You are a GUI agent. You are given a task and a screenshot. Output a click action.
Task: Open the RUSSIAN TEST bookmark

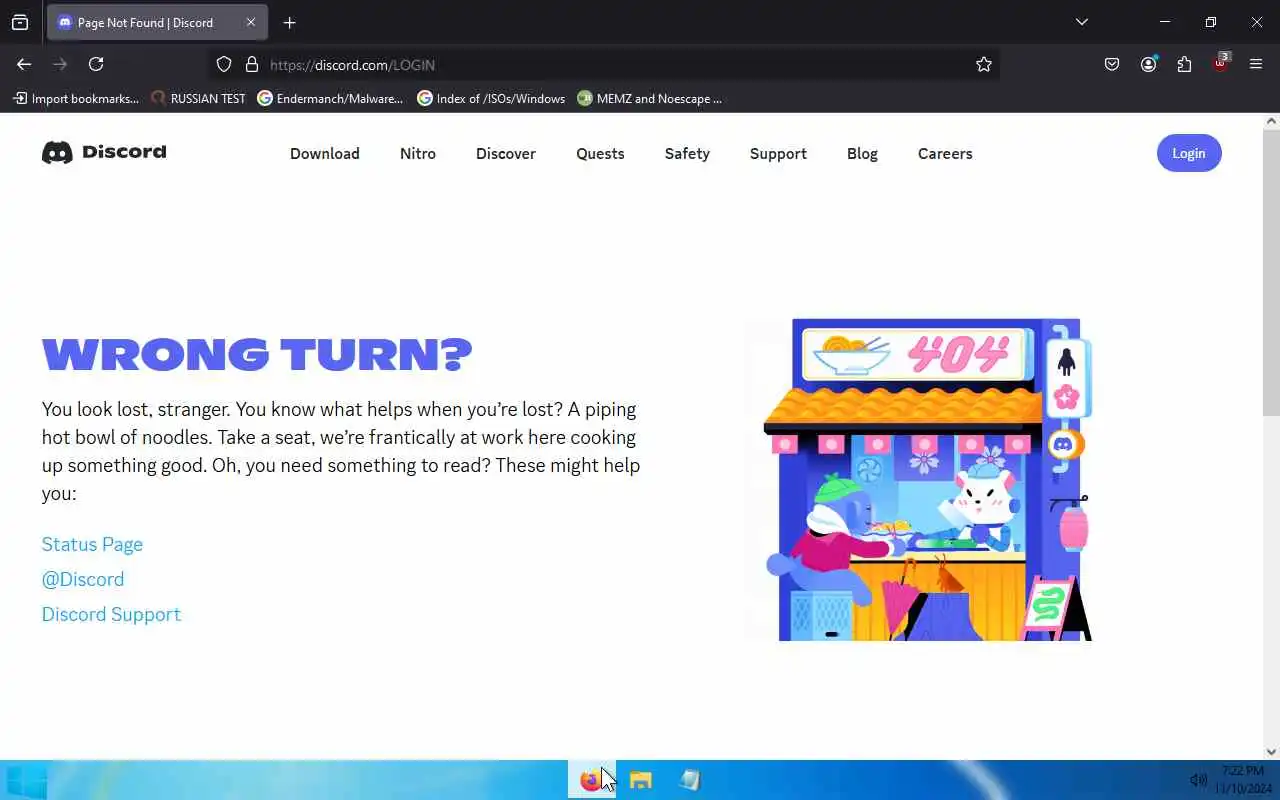click(x=198, y=98)
